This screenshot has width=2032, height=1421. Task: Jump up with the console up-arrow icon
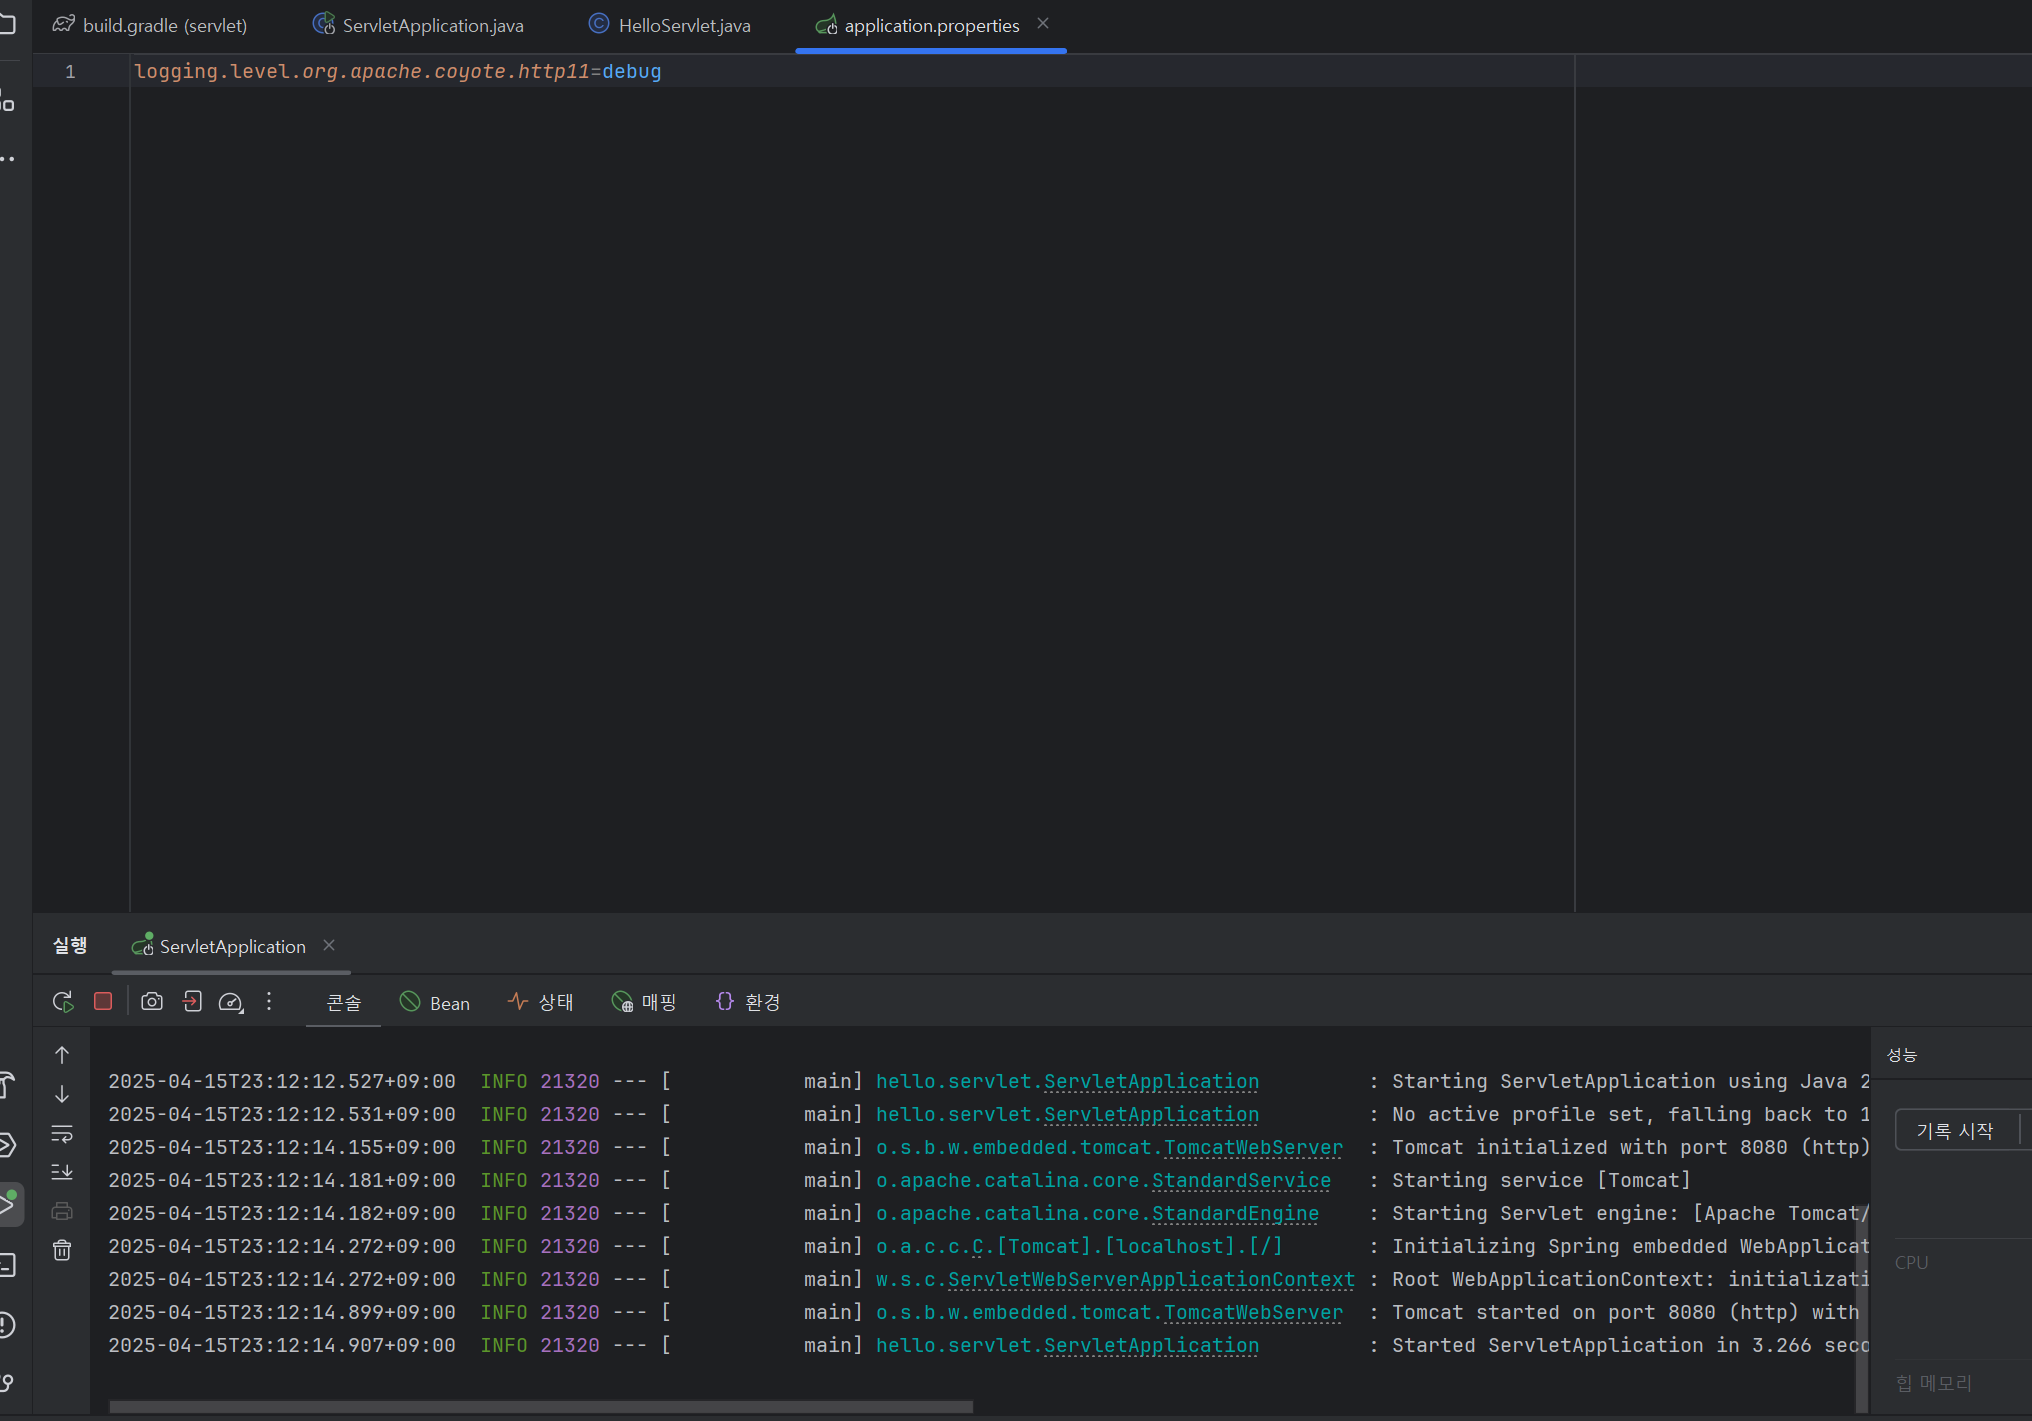[x=62, y=1055]
